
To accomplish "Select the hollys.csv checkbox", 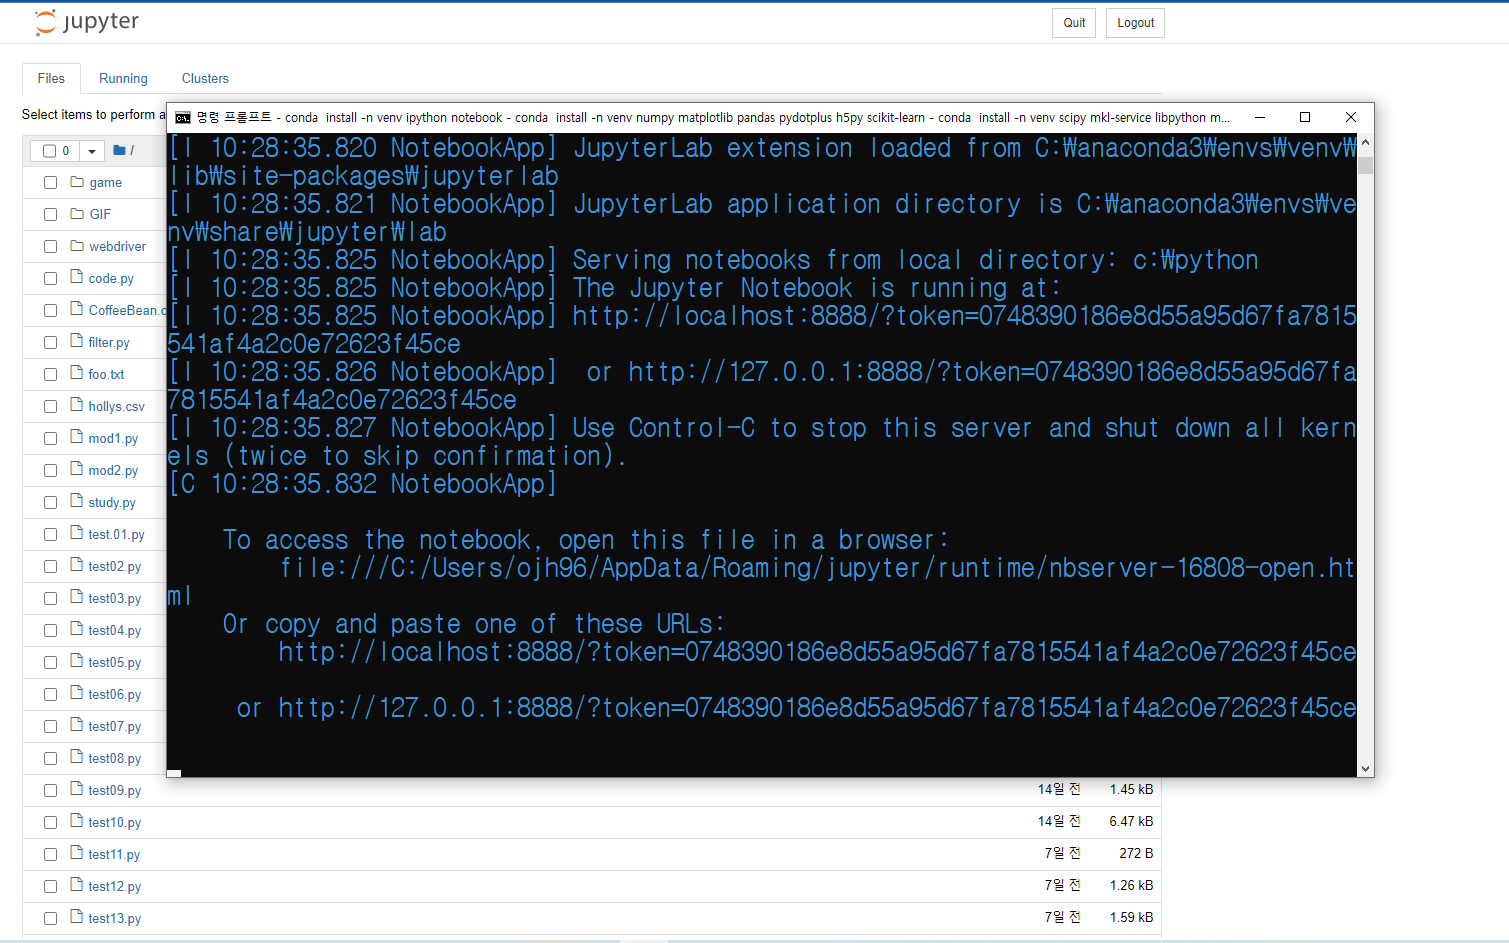I will tap(50, 407).
